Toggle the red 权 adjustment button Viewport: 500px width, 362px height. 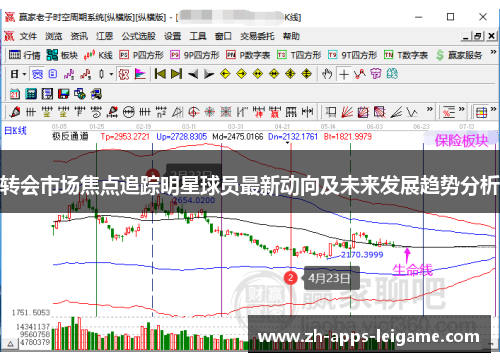tap(124, 74)
